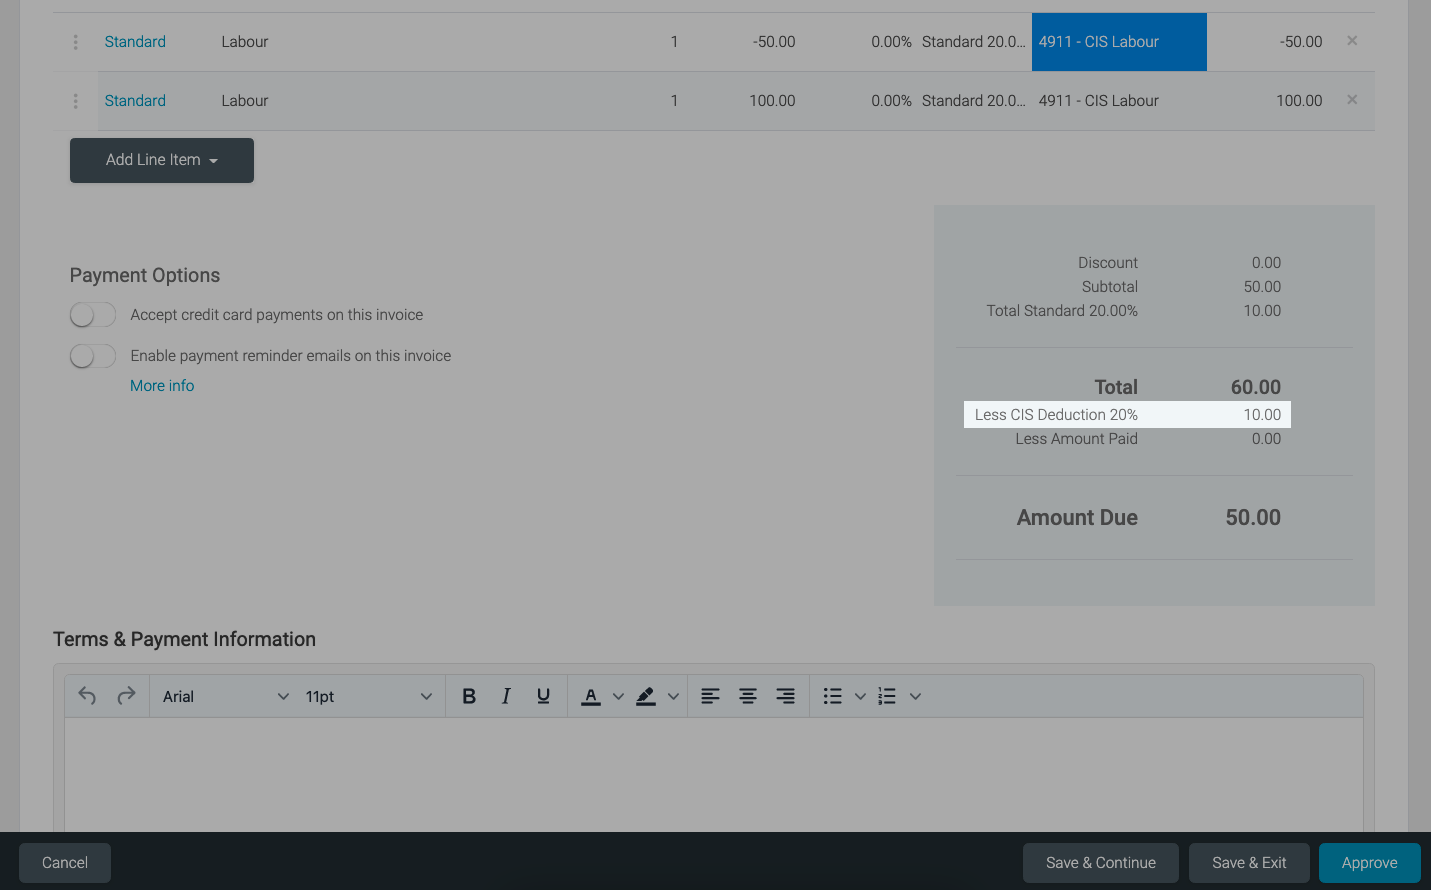This screenshot has height=890, width=1431.
Task: Edit quantity in the 100.00 row
Action: pyautogui.click(x=674, y=101)
